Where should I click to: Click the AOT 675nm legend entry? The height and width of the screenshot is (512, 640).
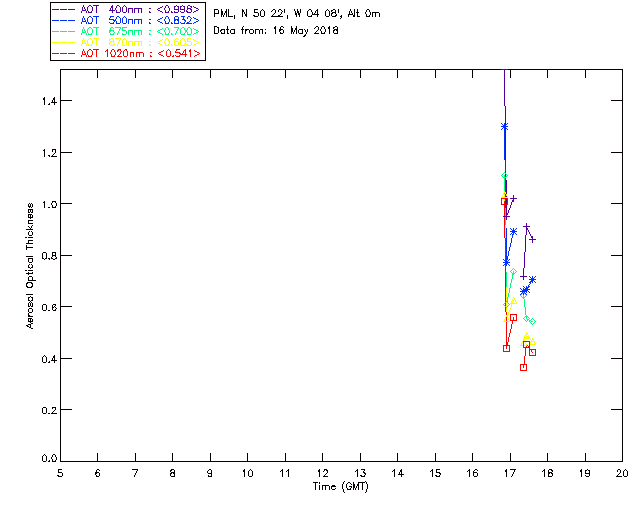coord(126,31)
